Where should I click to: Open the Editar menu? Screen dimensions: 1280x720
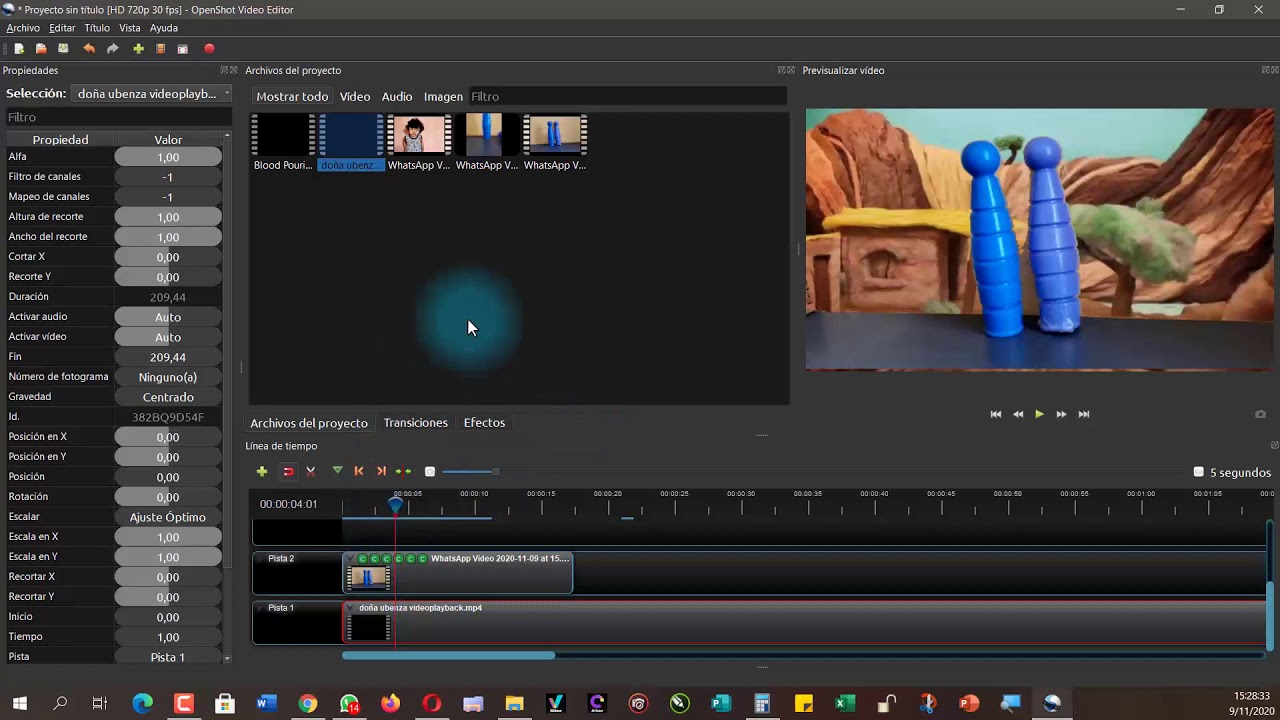click(x=62, y=28)
